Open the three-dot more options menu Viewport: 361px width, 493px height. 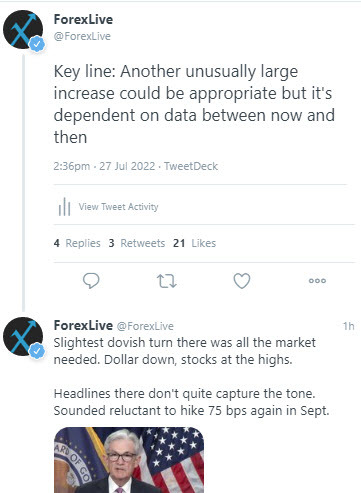317,281
